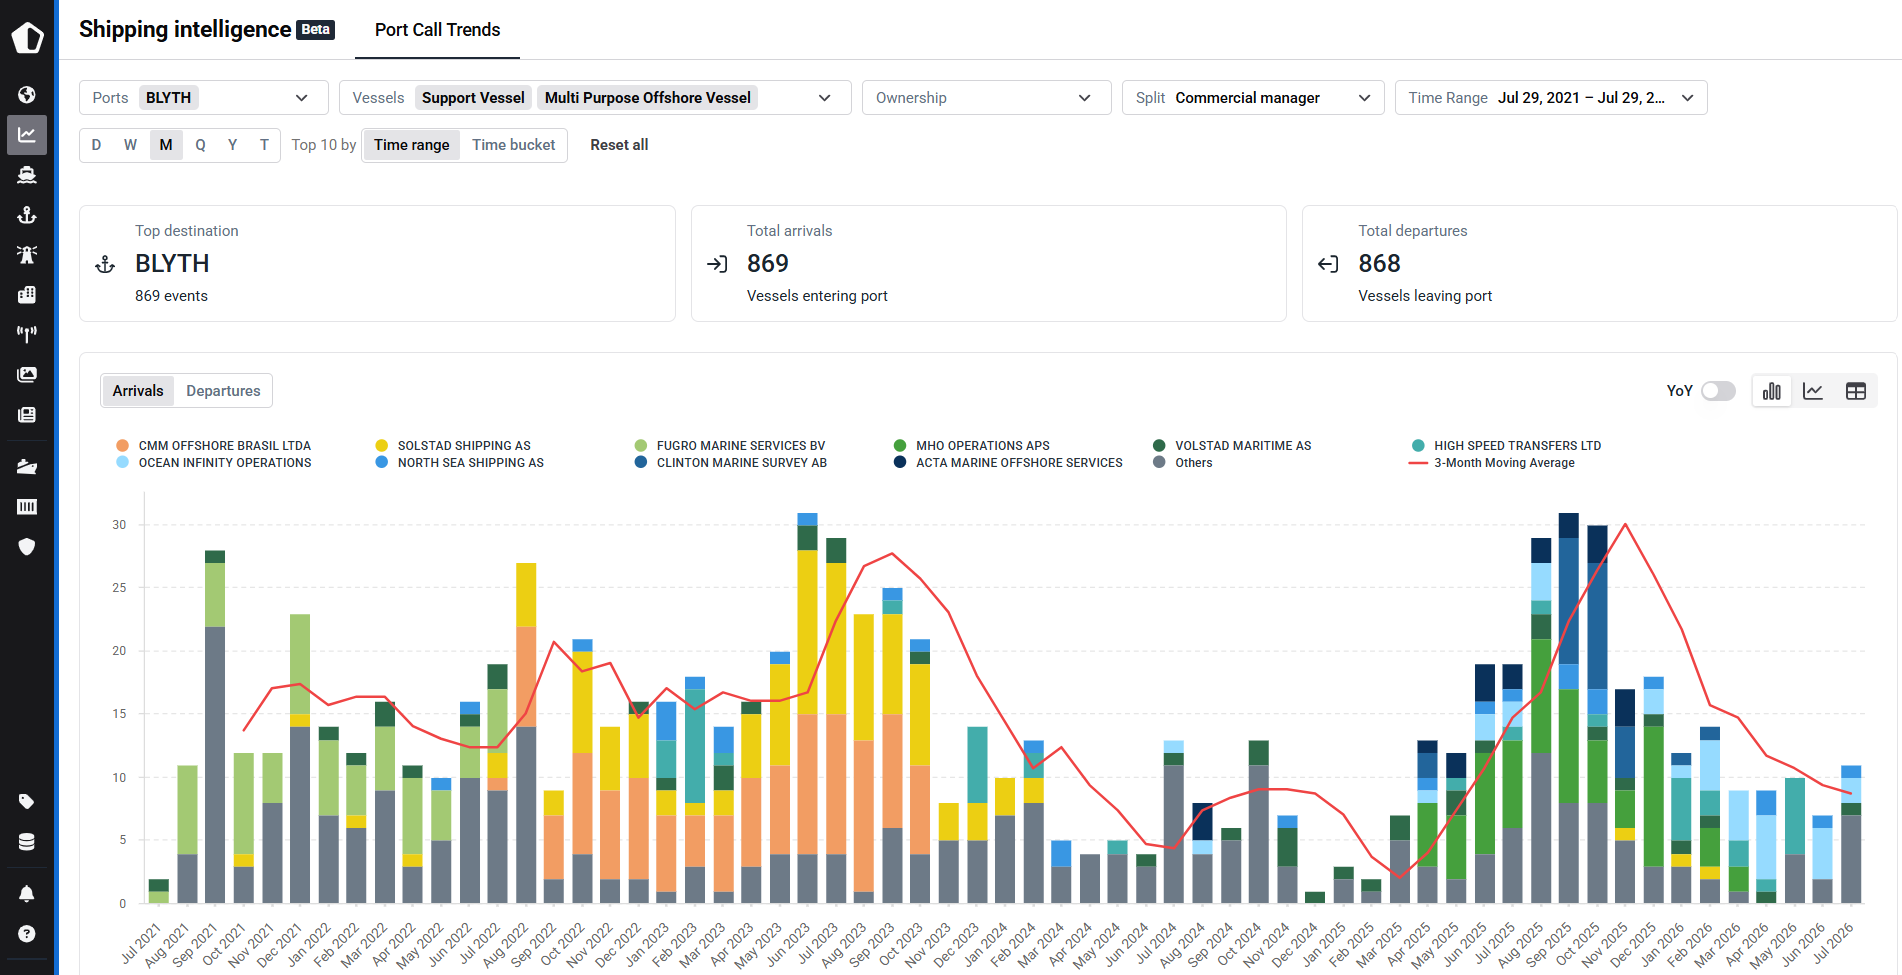Click MHO OPERATIONS APS legend entry
This screenshot has width=1902, height=975.
pyautogui.click(x=972, y=446)
